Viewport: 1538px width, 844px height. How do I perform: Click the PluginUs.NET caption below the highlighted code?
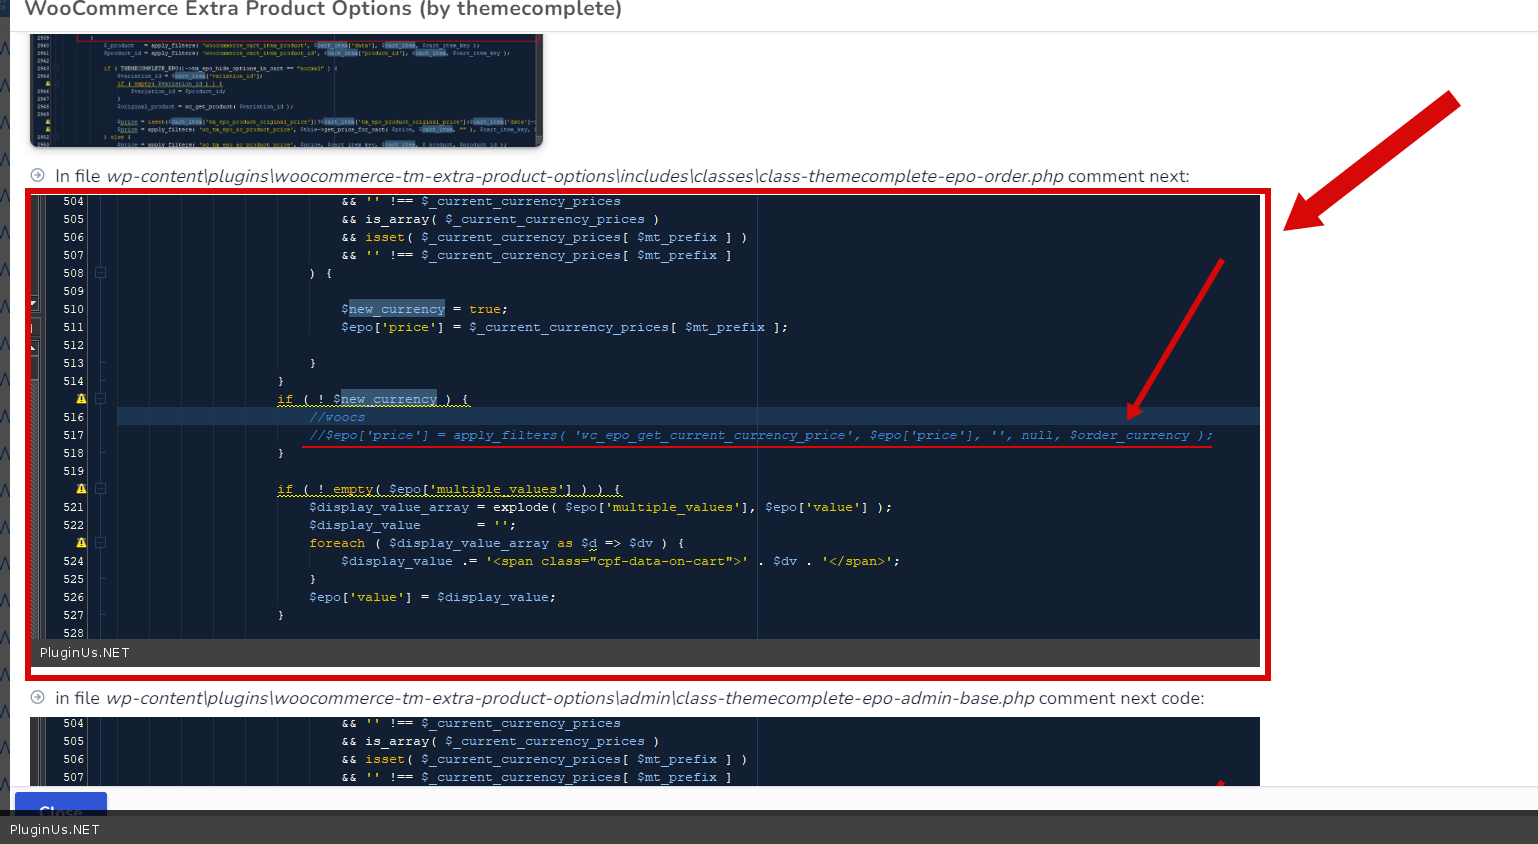point(85,653)
